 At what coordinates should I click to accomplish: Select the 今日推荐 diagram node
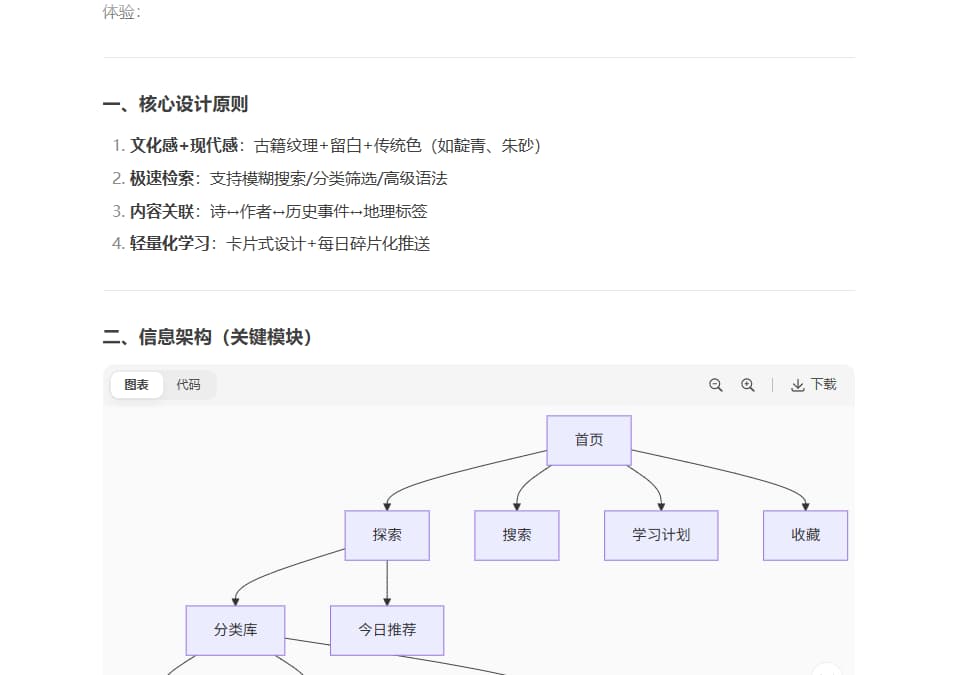[387, 630]
